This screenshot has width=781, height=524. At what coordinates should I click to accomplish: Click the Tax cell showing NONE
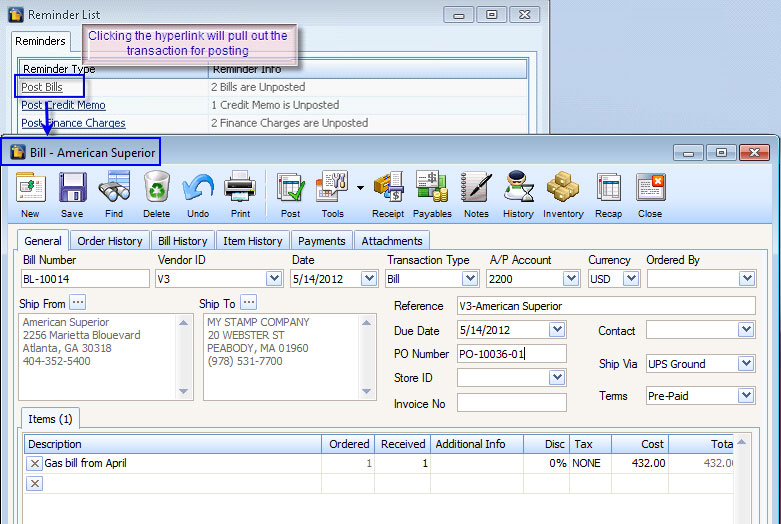590,463
